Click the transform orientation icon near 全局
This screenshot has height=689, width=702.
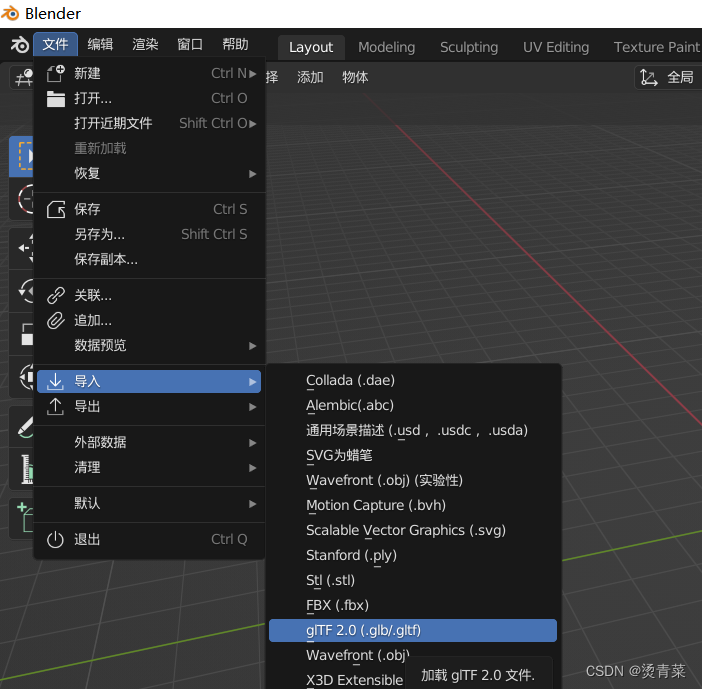[648, 77]
